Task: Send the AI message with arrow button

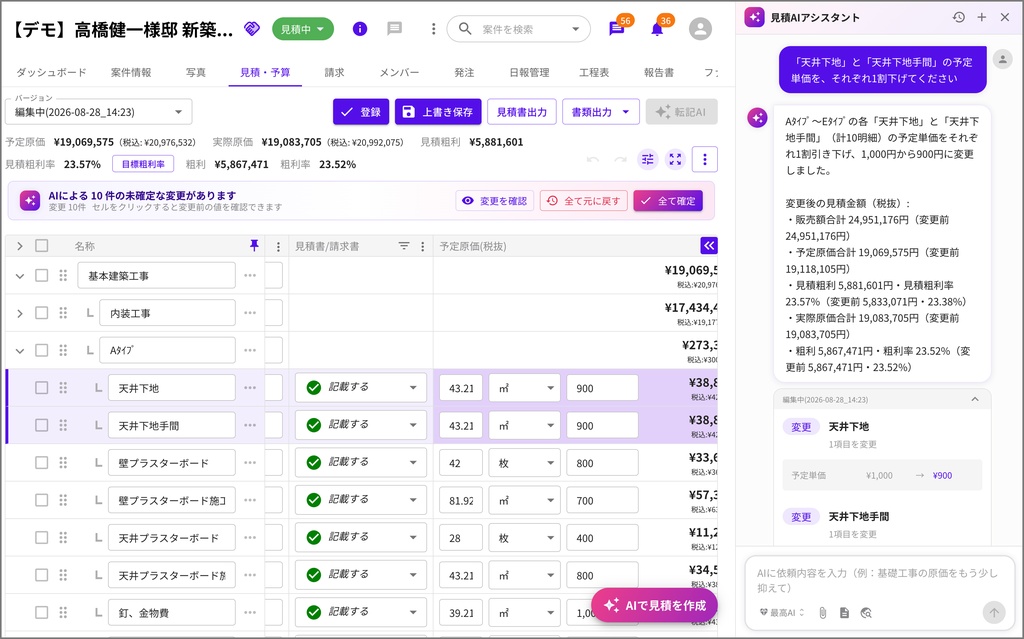Action: [993, 612]
